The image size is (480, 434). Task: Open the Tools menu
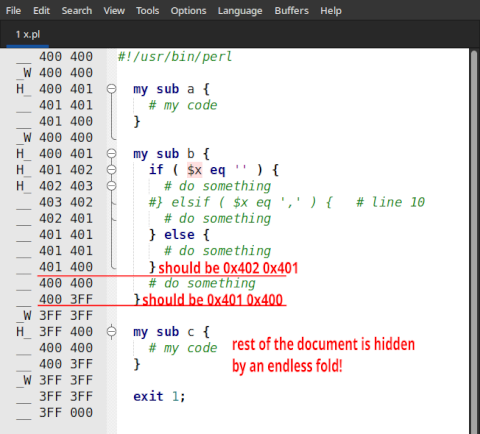(147, 11)
